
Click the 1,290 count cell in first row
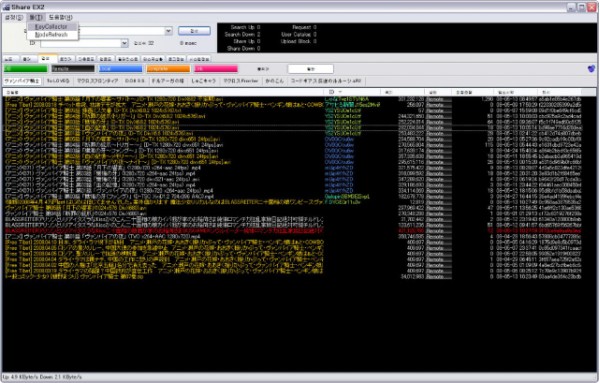pos(487,99)
